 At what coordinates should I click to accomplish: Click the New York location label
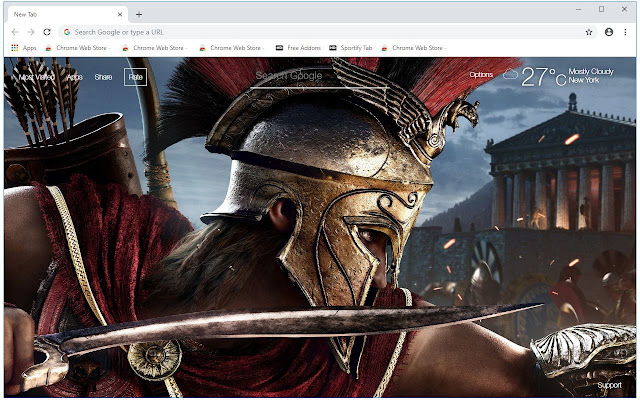coord(584,80)
